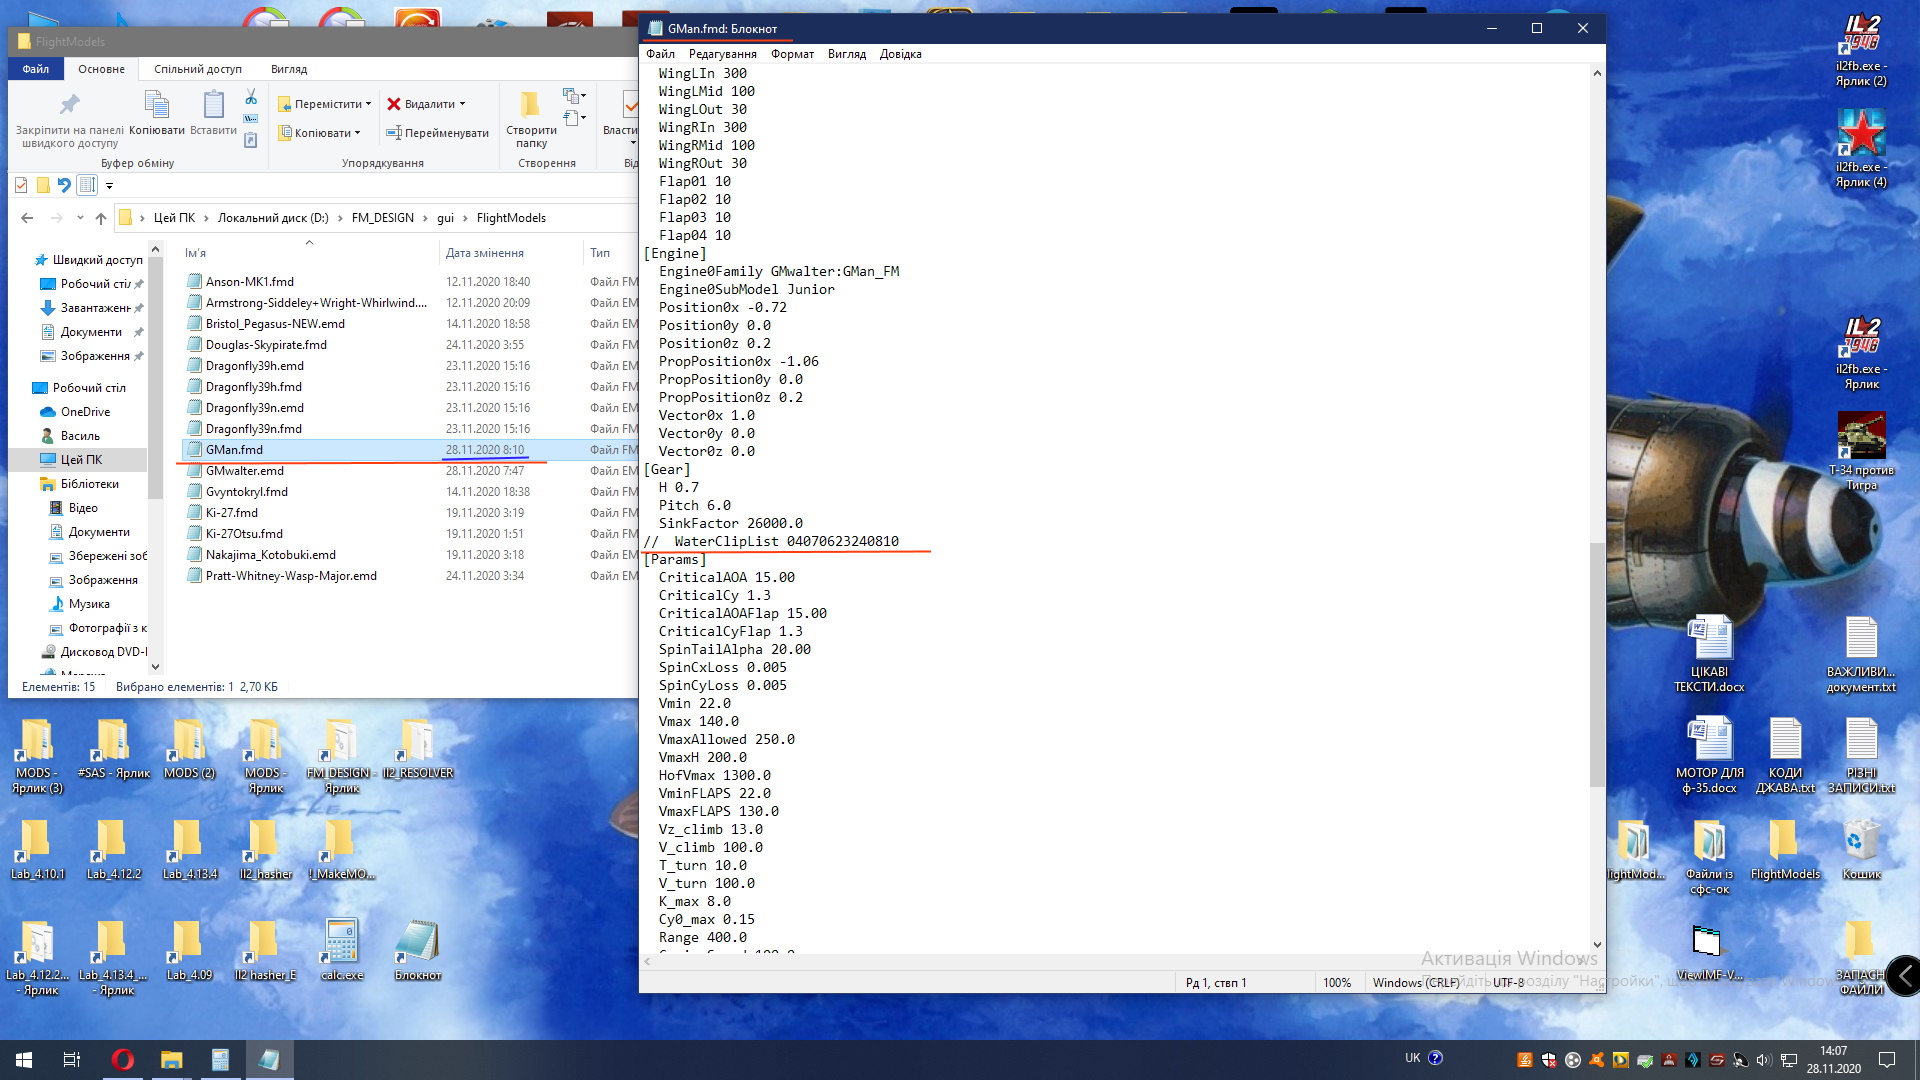The width and height of the screenshot is (1920, 1080).
Task: Click the scissors Cut icon in the ribbon
Action: point(251,97)
